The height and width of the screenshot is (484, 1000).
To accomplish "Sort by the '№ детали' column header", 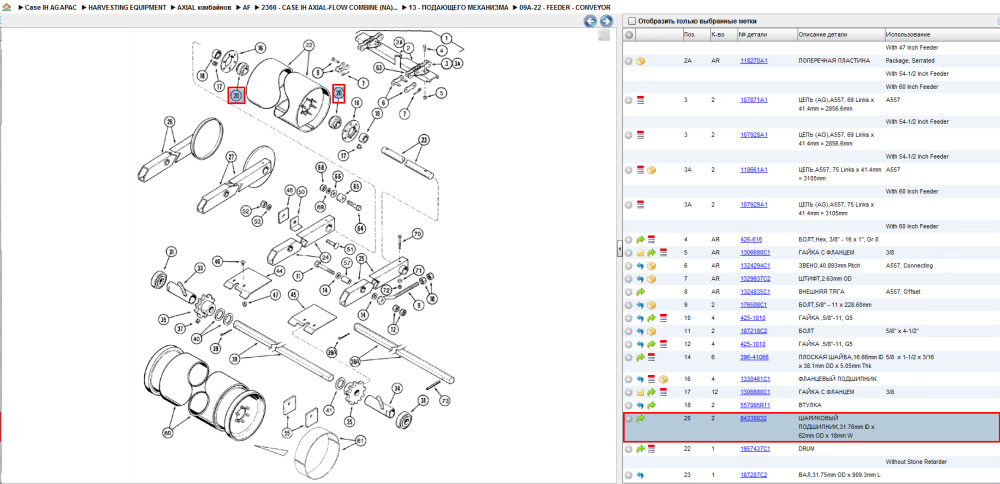I will (x=766, y=34).
